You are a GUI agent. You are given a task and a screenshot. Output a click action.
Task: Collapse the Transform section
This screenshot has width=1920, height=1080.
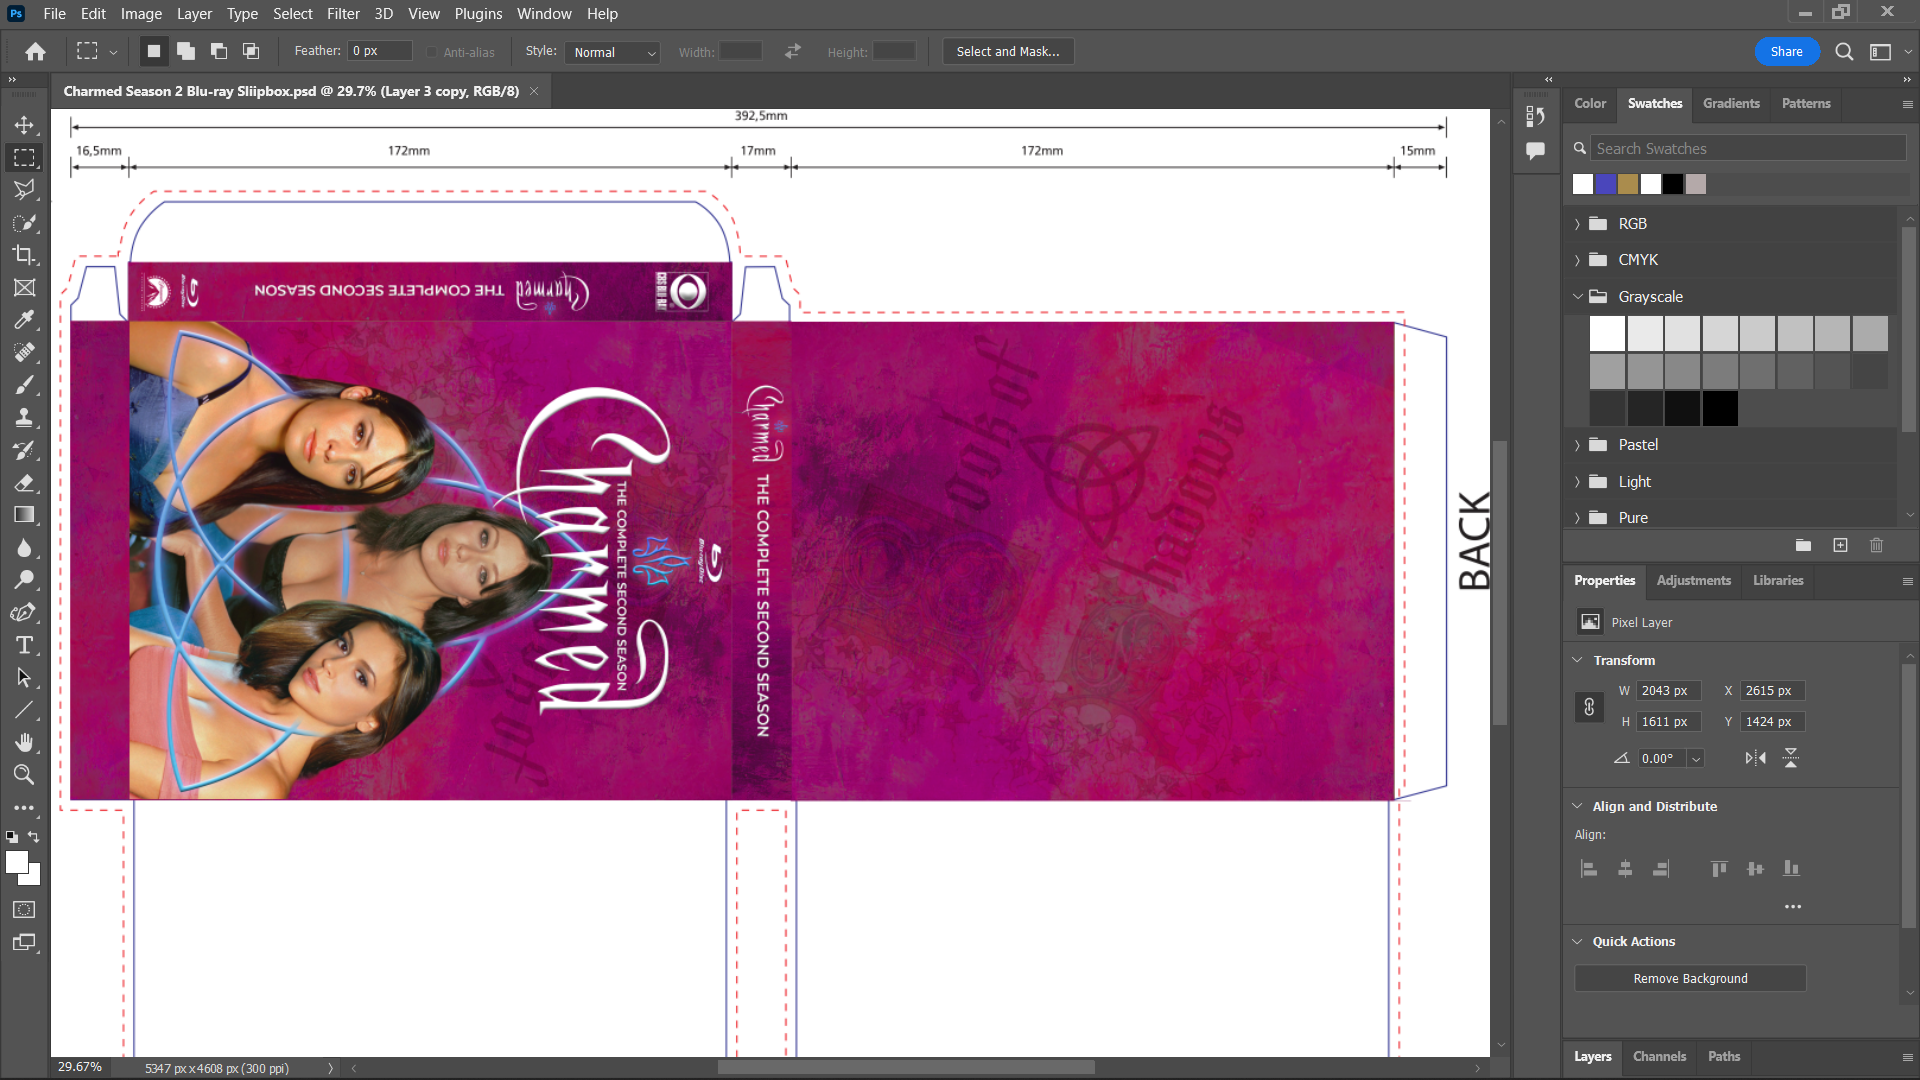[1577, 660]
